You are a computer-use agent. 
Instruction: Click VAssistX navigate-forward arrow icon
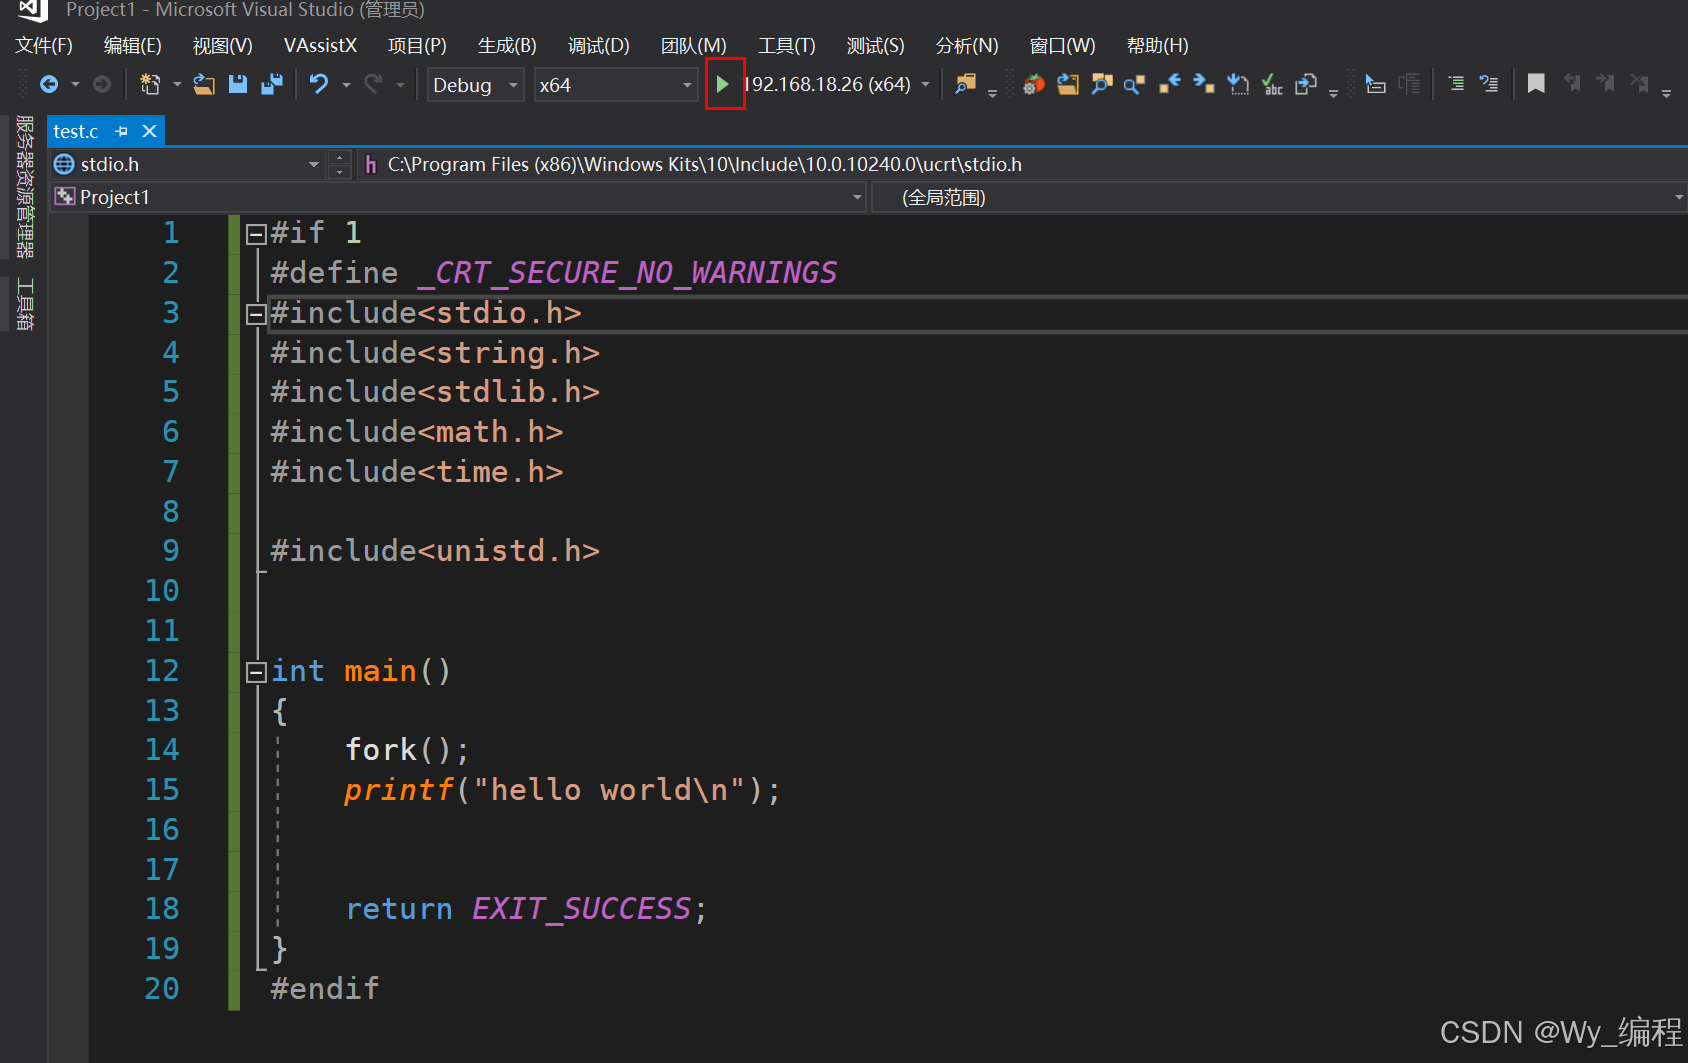pyautogui.click(x=1203, y=85)
